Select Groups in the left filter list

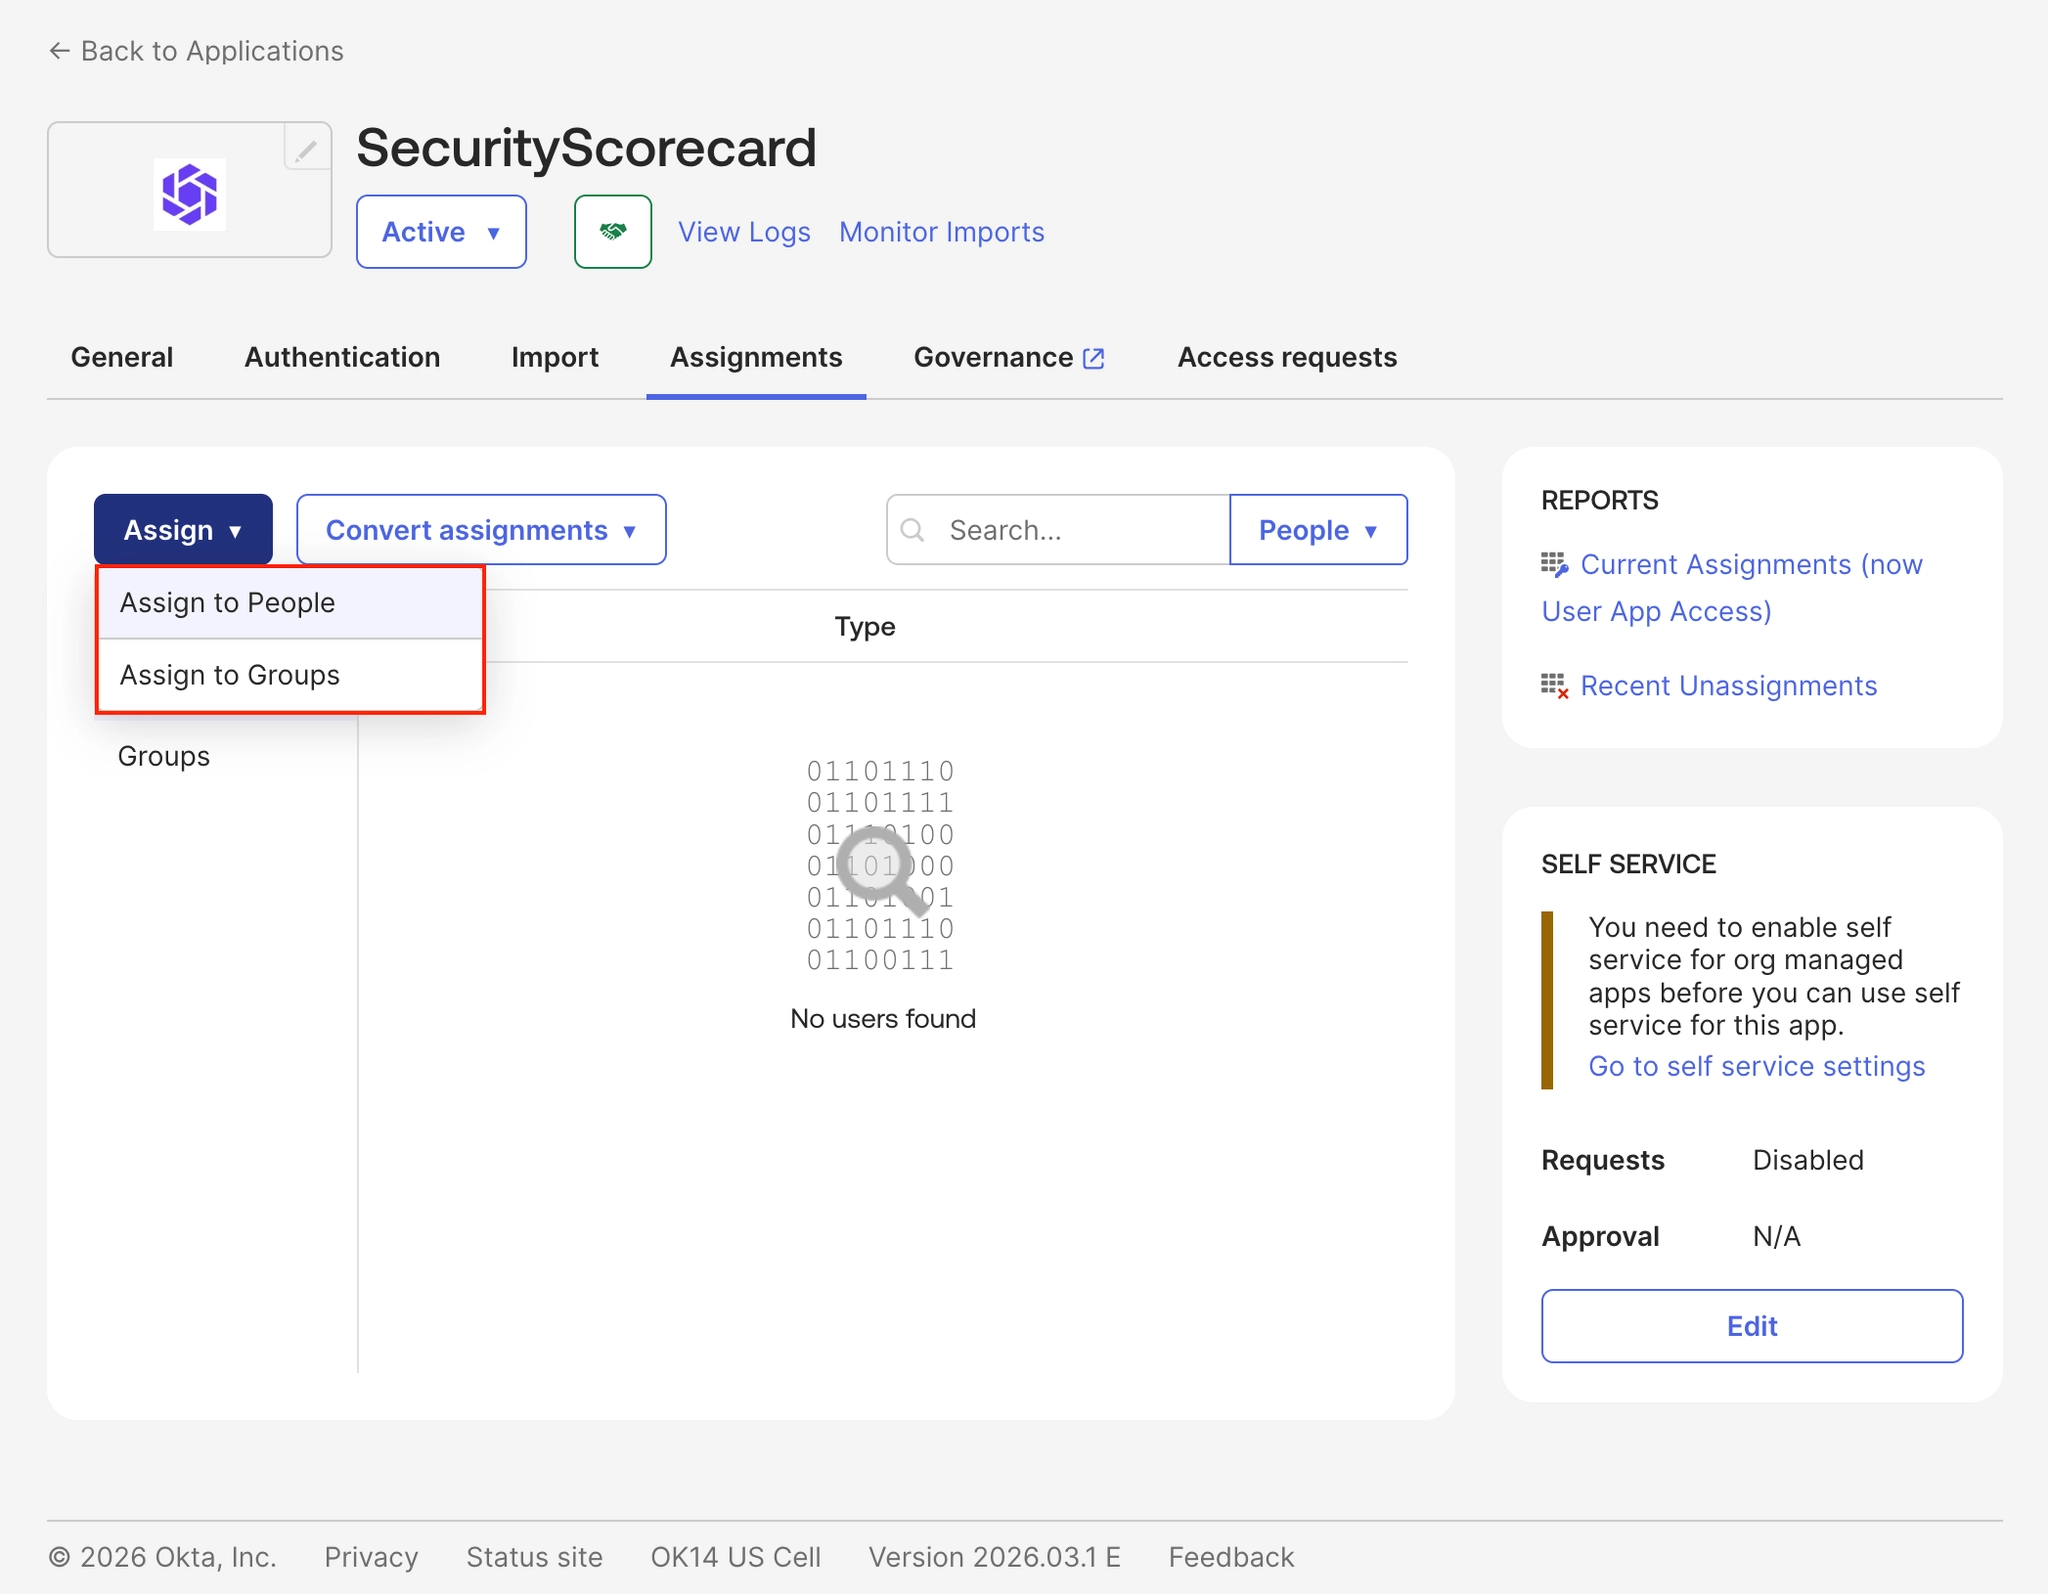pos(164,757)
